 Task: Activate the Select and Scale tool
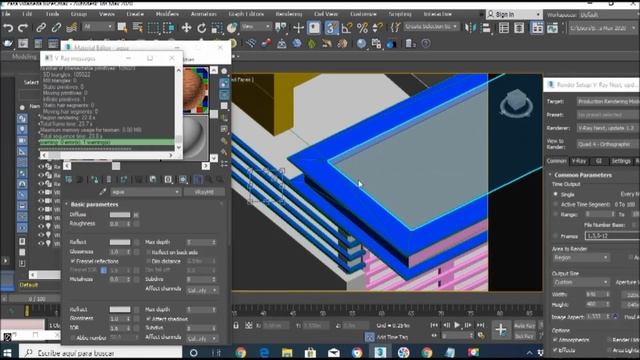coord(217,28)
